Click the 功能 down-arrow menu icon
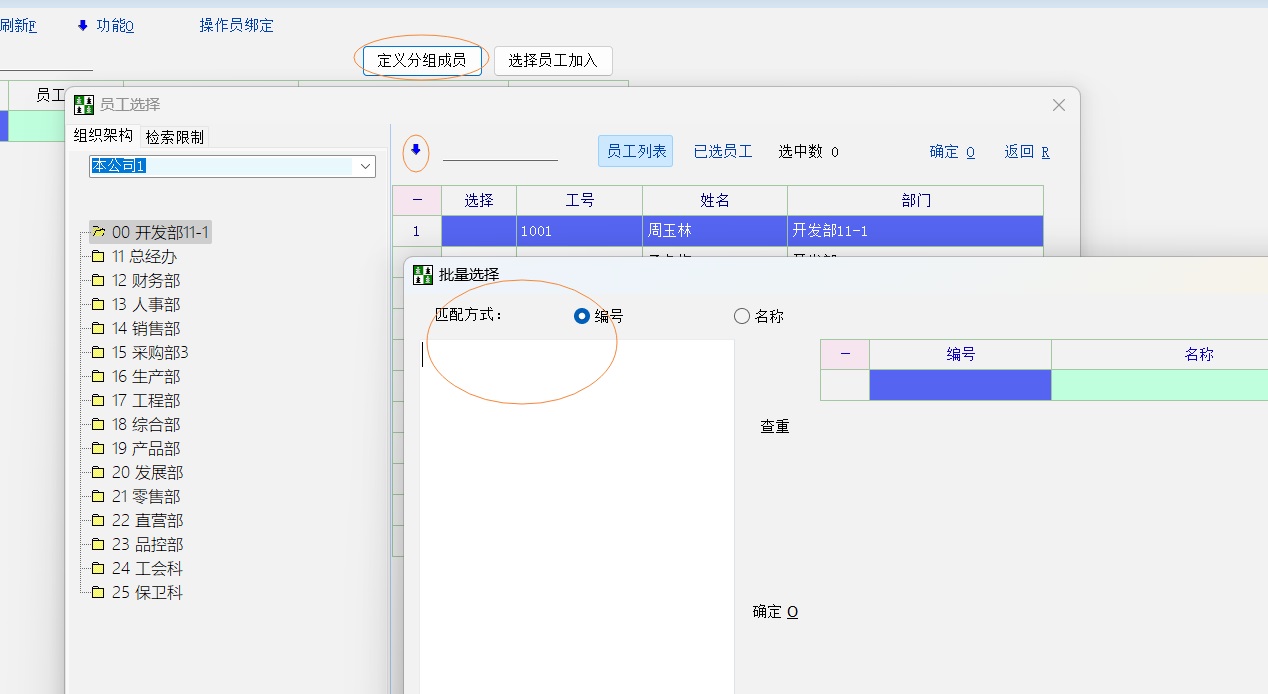 (x=83, y=25)
